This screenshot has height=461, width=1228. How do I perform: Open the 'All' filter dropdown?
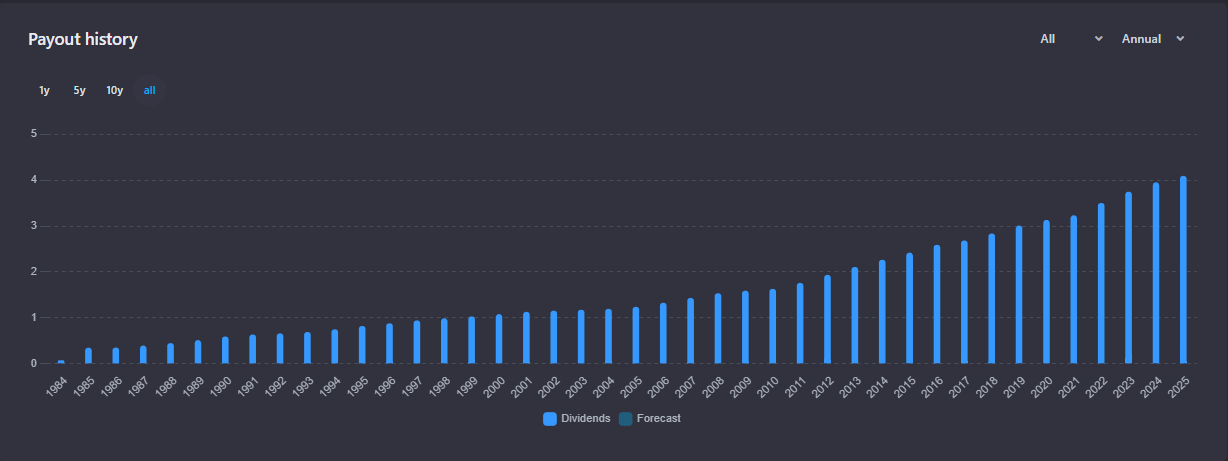pyautogui.click(x=1071, y=39)
